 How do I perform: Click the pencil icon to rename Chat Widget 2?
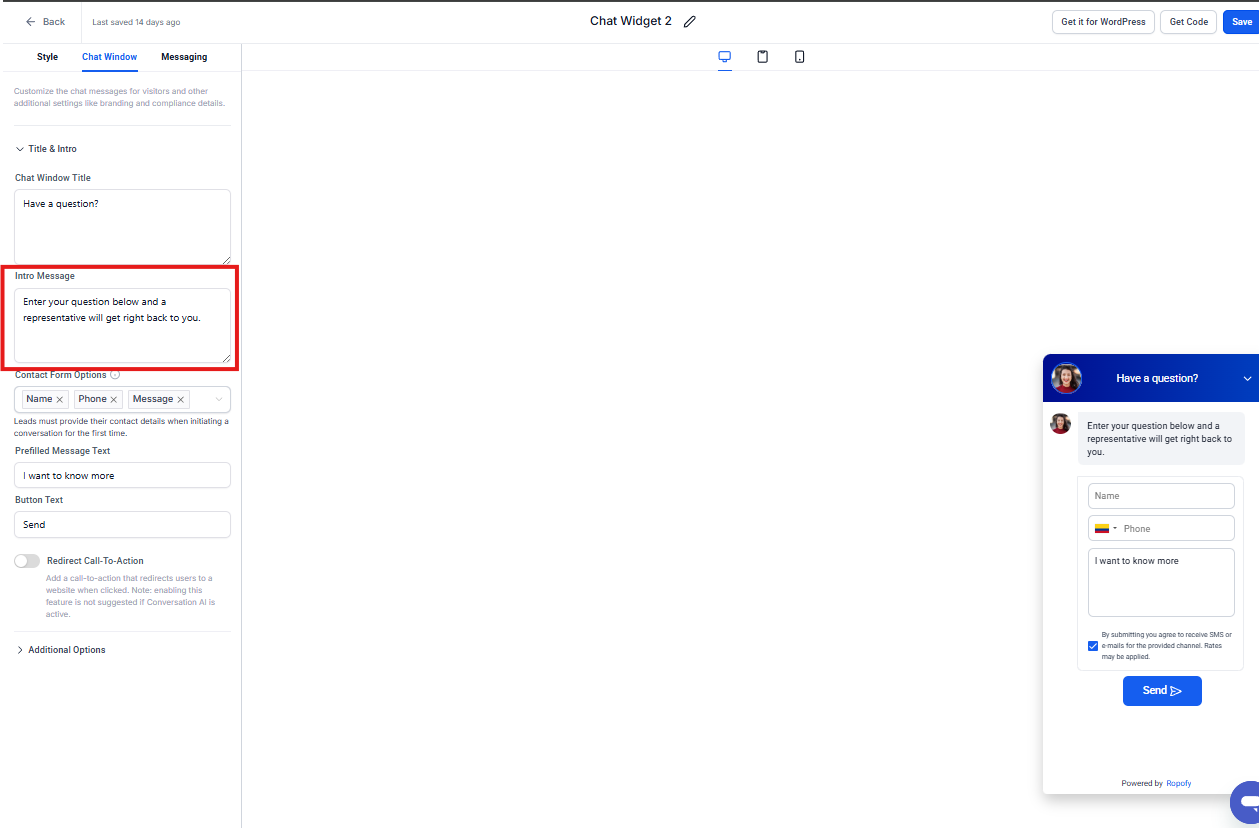coord(689,22)
